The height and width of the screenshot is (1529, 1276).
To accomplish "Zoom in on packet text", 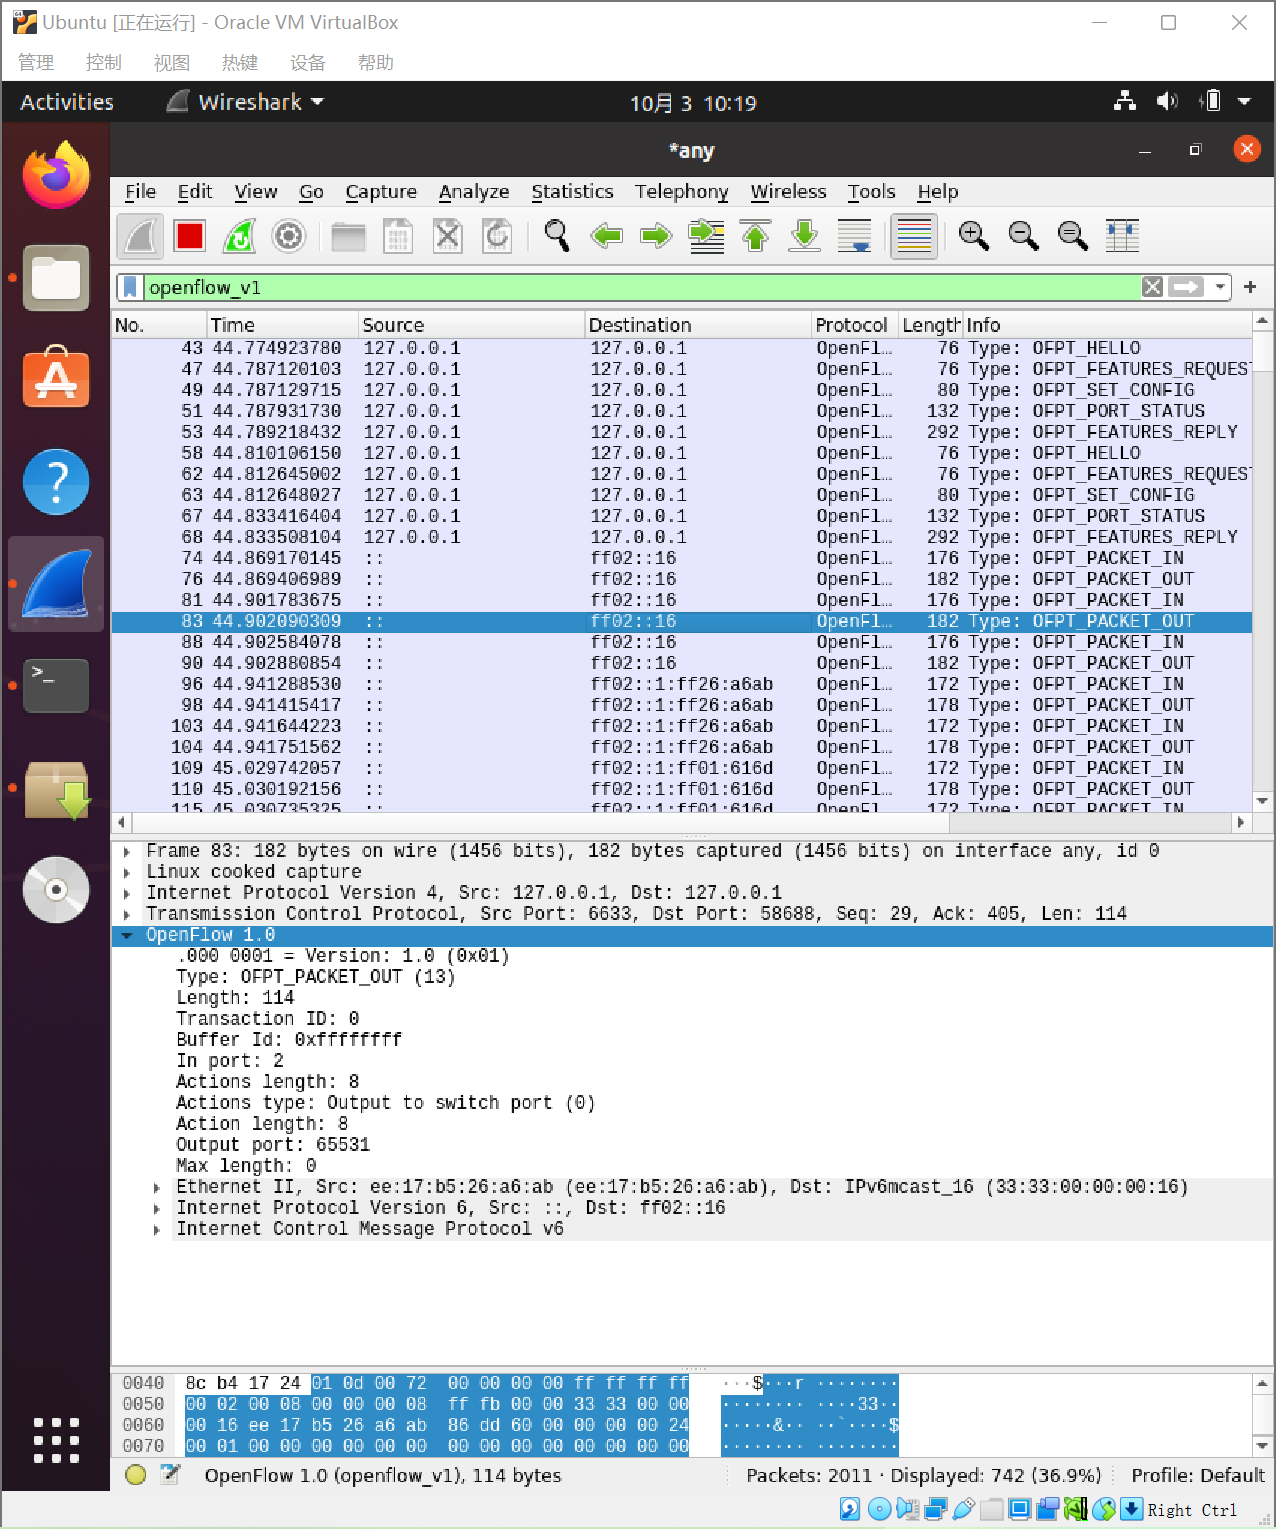I will tap(974, 236).
